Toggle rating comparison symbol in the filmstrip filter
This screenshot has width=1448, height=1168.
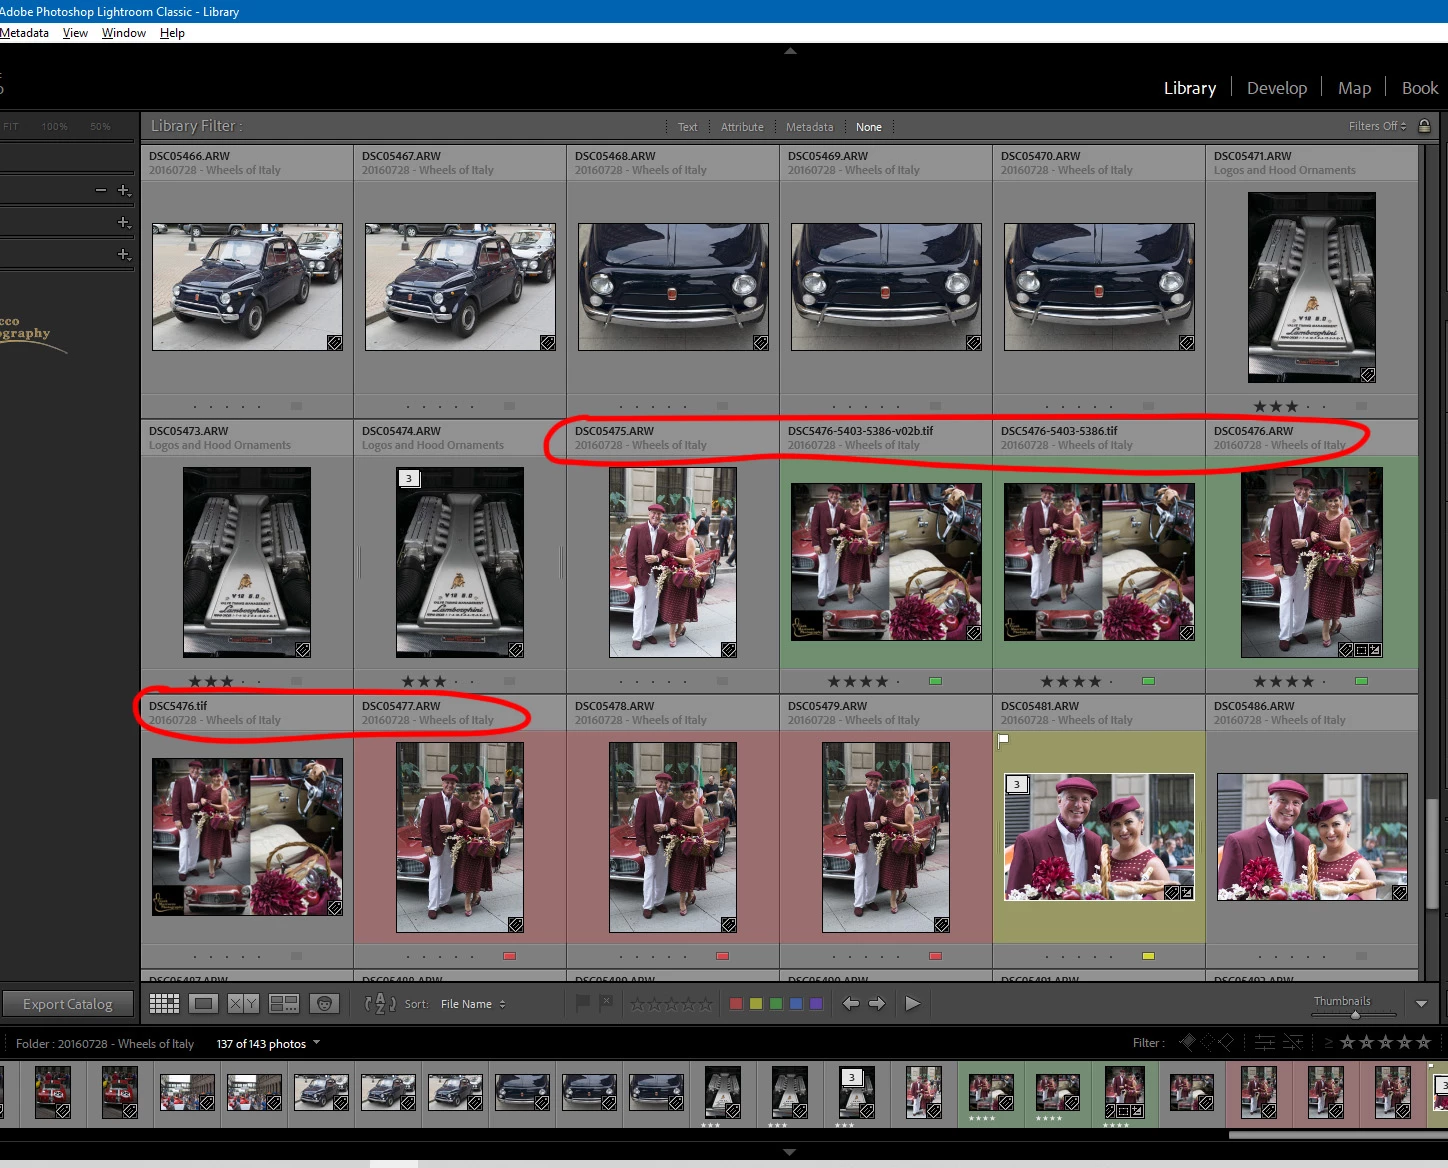pos(1328,1043)
